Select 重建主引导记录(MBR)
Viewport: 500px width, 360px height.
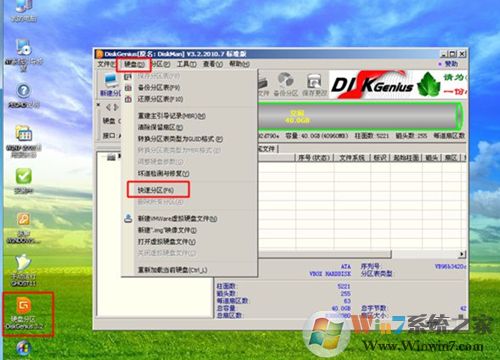[172, 116]
